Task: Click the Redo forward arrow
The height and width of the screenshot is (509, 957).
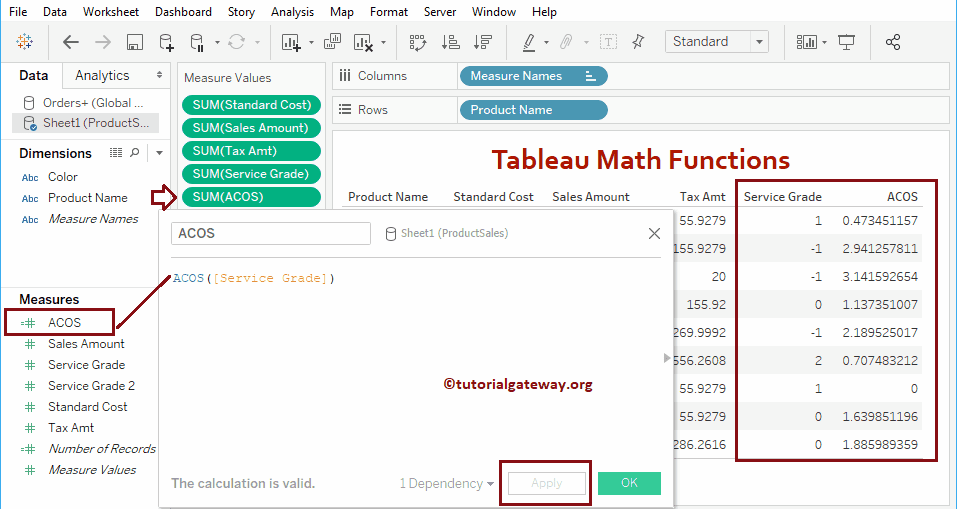Action: click(x=103, y=42)
